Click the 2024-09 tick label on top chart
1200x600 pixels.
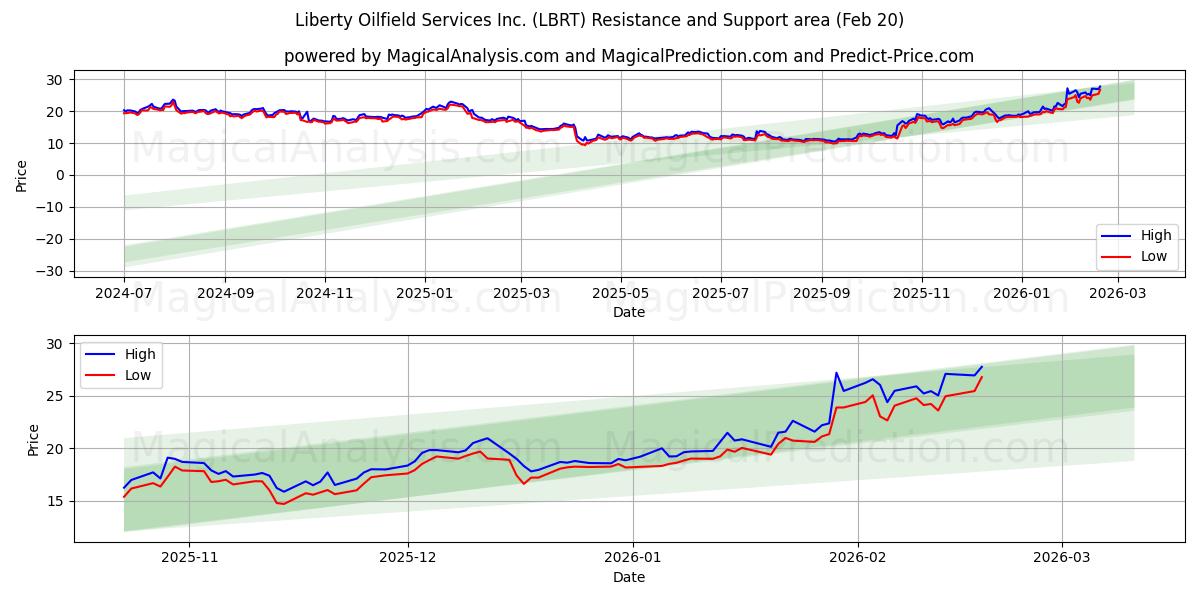(224, 294)
